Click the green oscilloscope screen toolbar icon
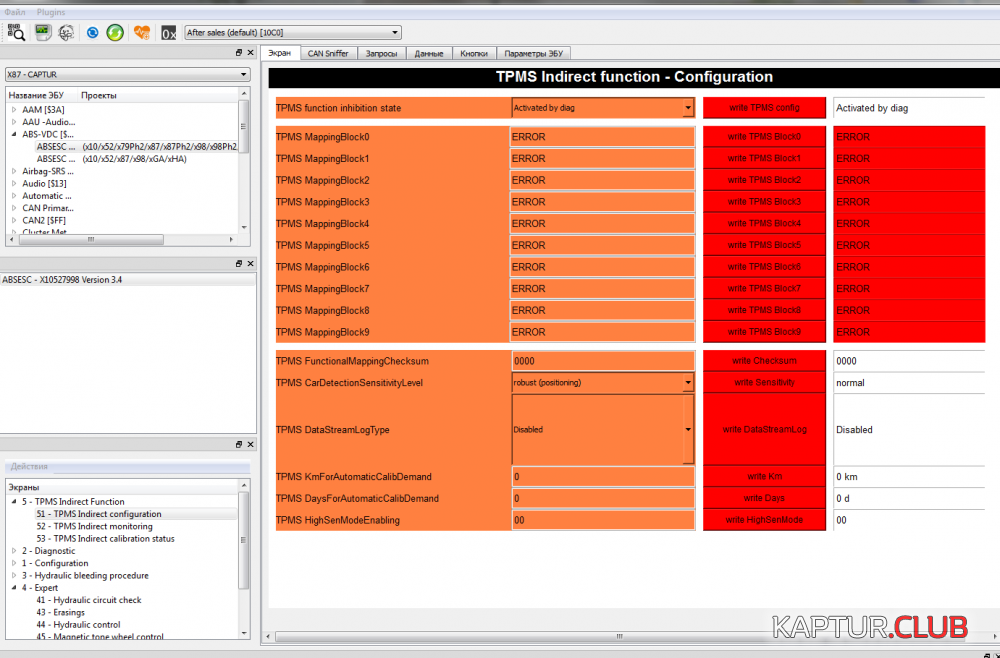The image size is (1000, 658). click(x=43, y=32)
